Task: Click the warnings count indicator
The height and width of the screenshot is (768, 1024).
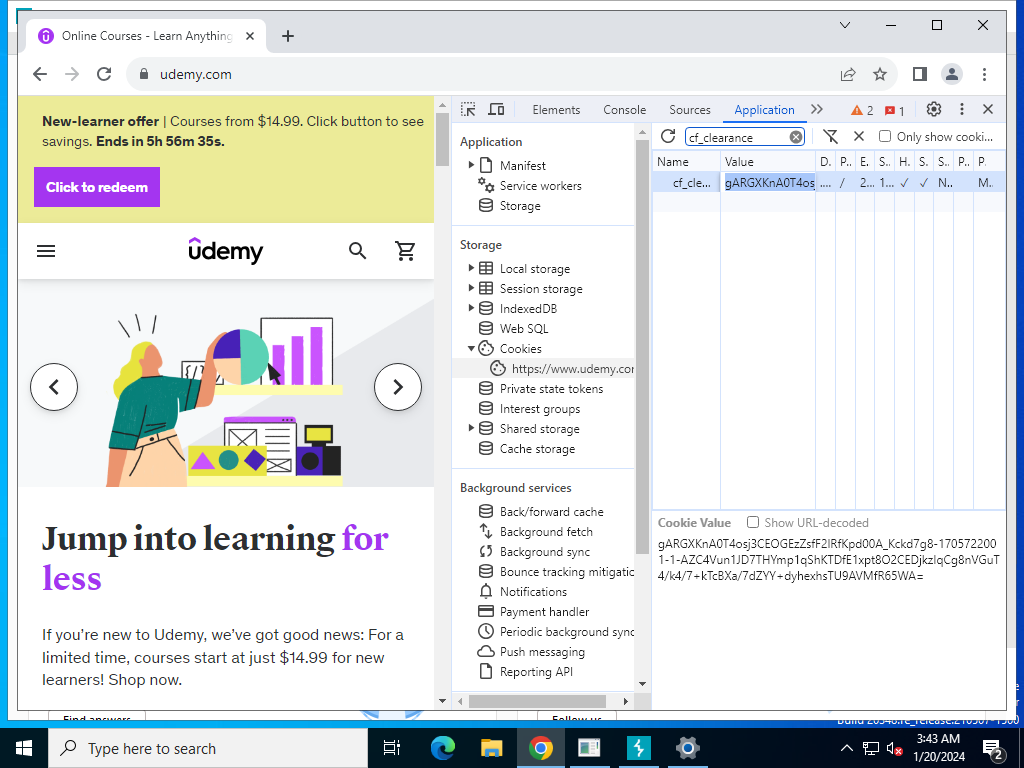Action: [862, 110]
